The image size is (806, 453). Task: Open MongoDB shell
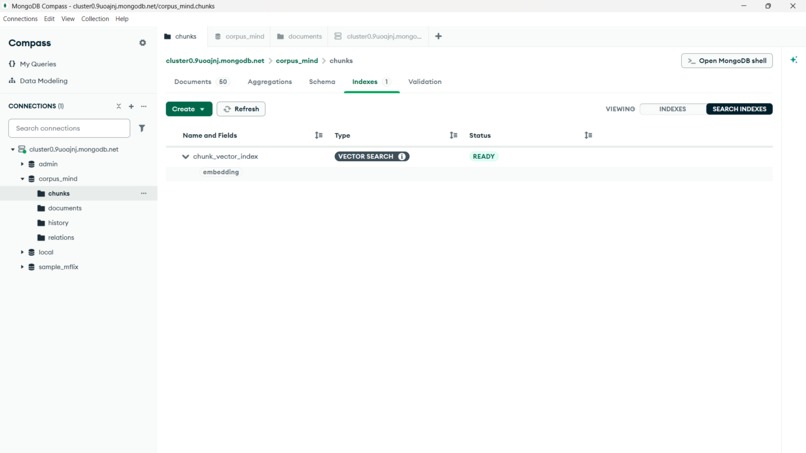tap(727, 61)
